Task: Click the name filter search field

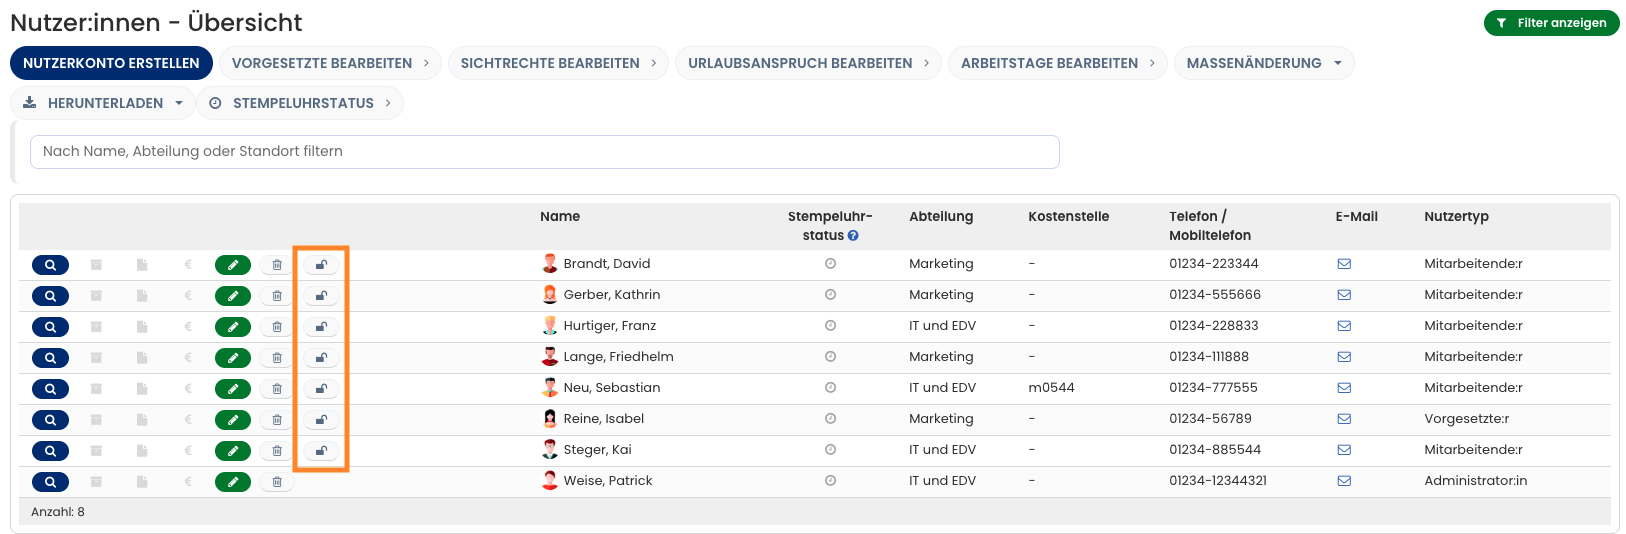Action: click(545, 152)
